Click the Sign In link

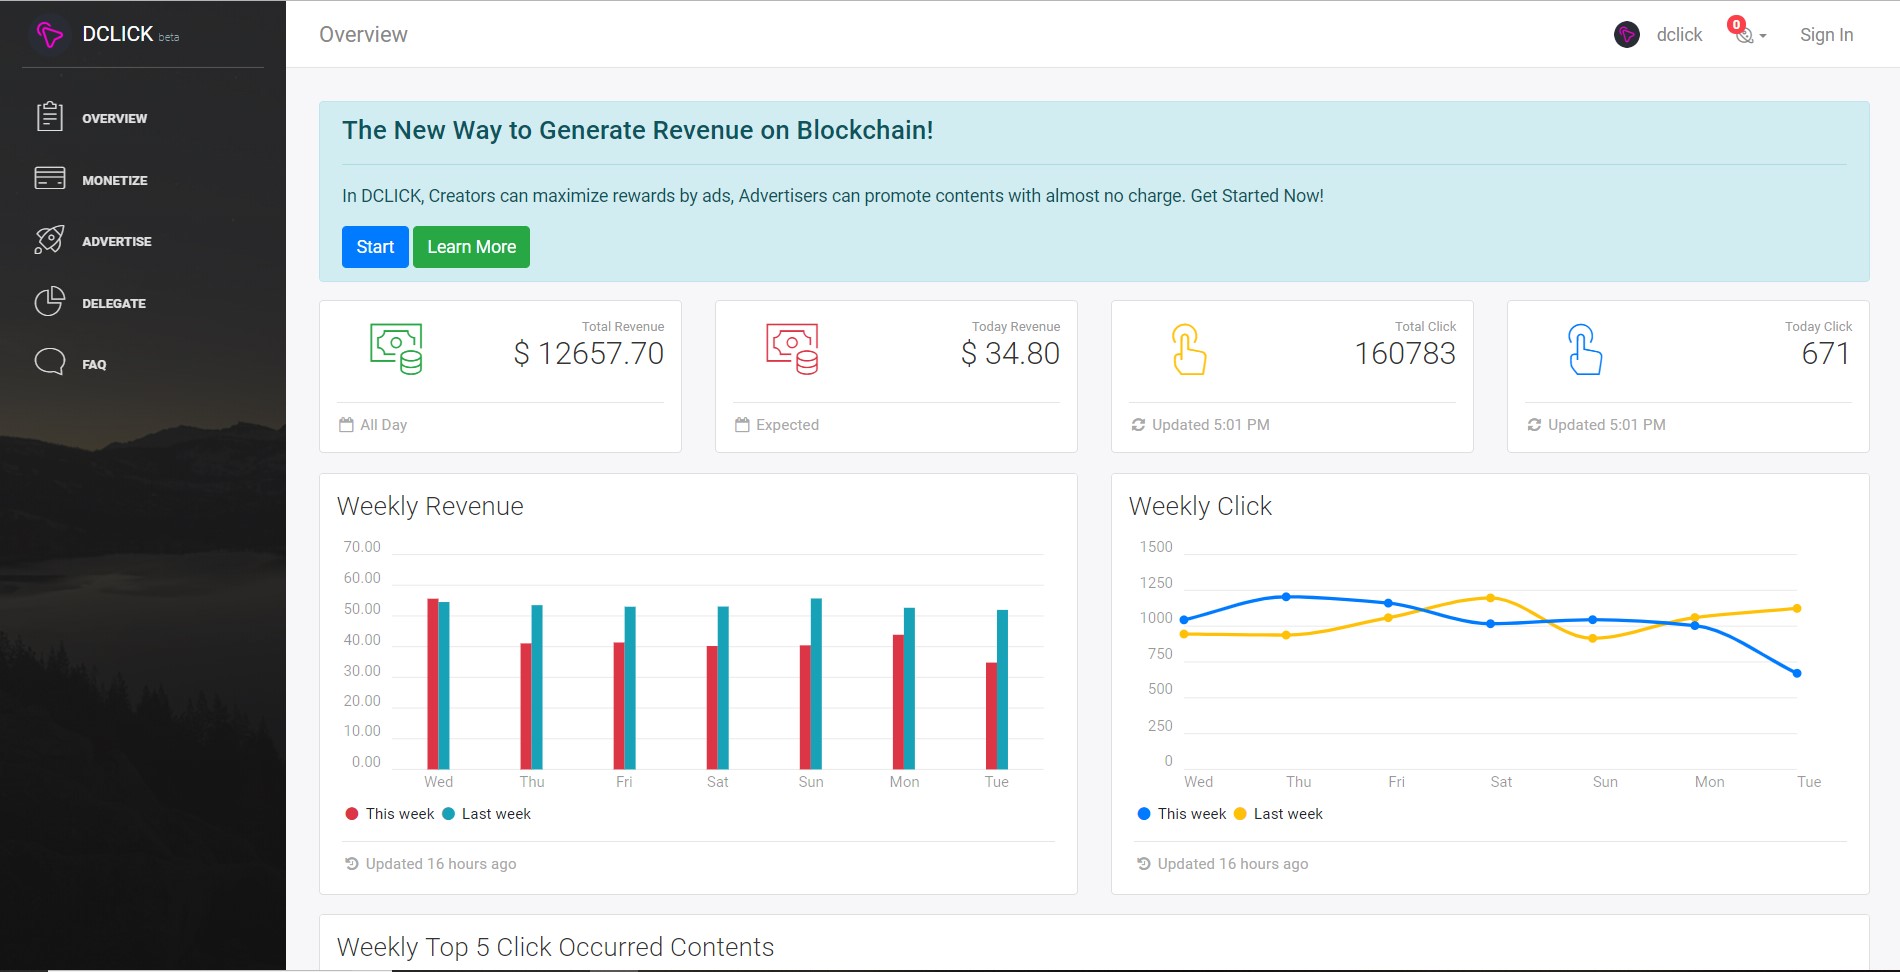pos(1826,35)
